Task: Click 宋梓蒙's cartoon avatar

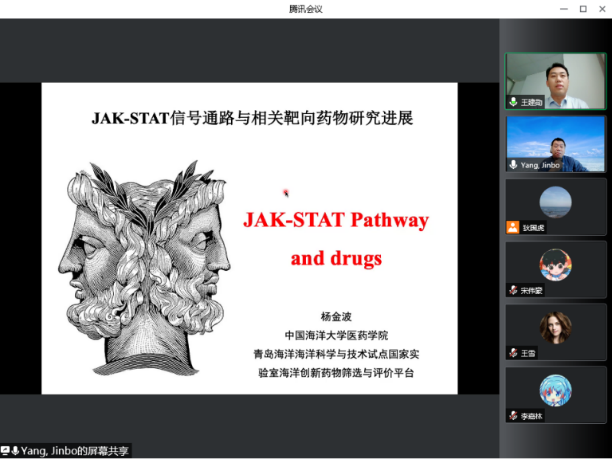Action: point(555,266)
